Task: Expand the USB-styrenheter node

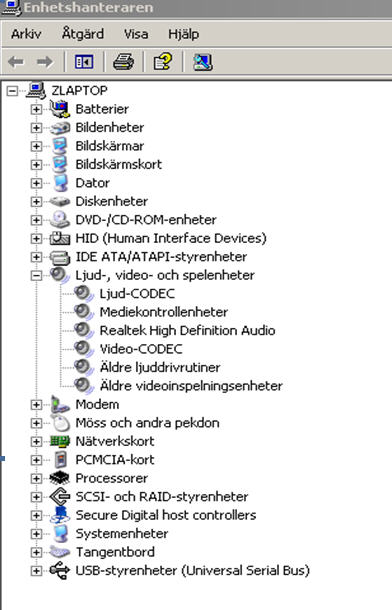Action: click(36, 571)
